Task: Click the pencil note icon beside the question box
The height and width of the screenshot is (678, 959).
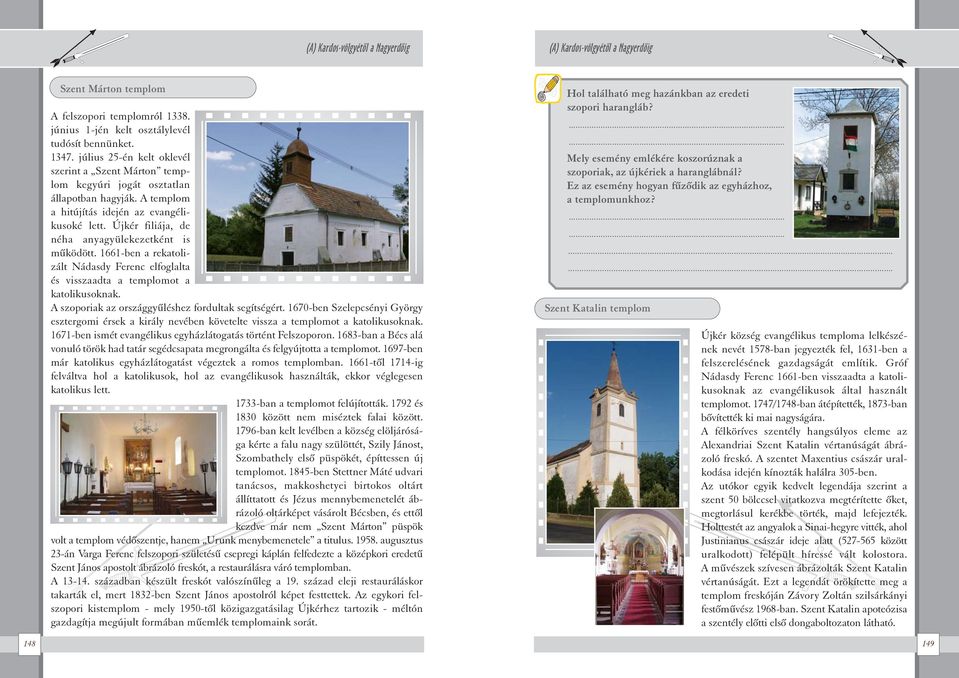Action: 547,88
